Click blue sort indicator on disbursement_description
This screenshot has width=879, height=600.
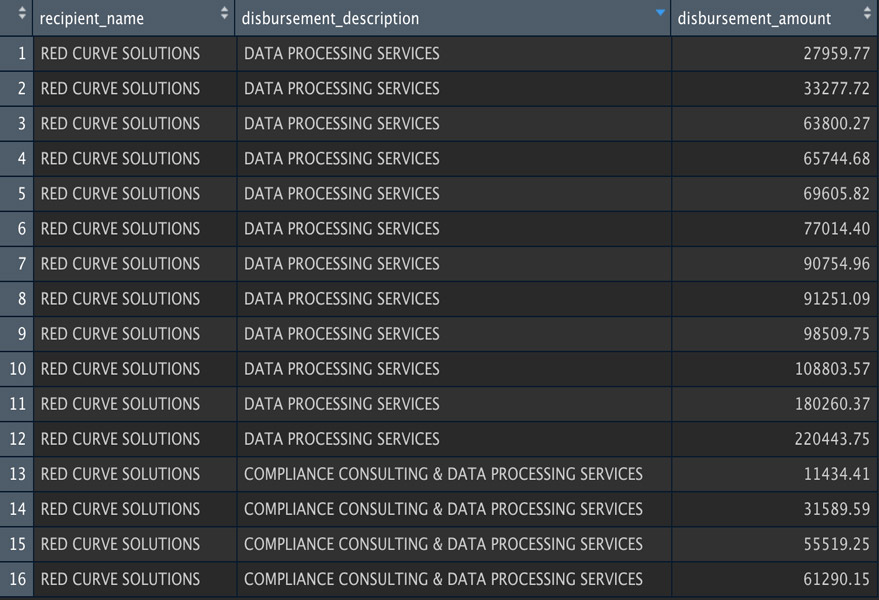tap(660, 12)
